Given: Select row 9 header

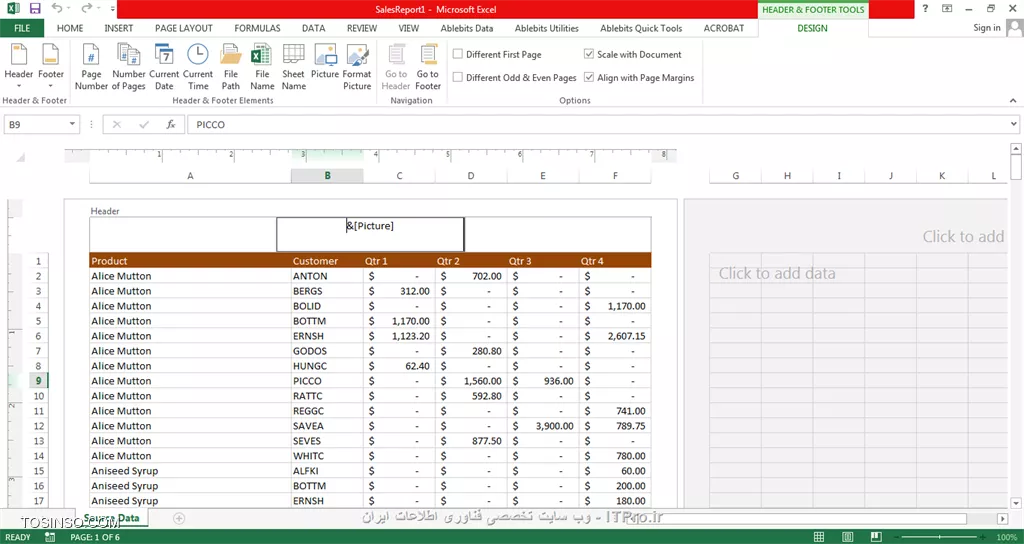Looking at the screenshot, I should [x=39, y=381].
